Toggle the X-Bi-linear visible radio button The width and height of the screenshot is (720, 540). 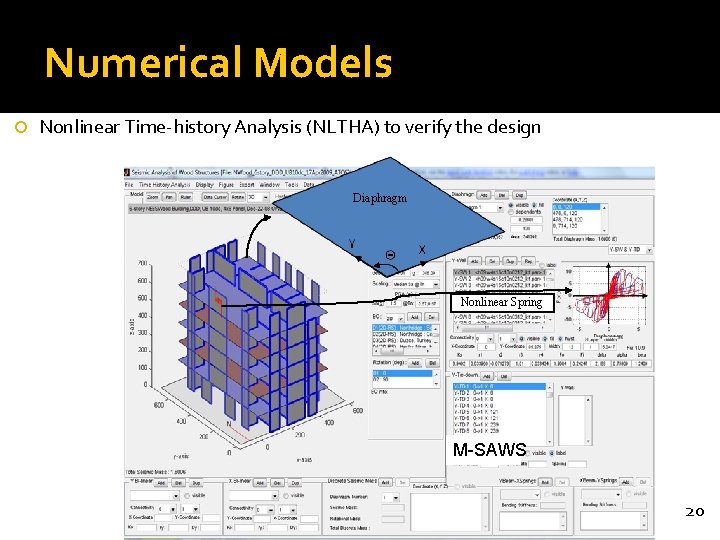(286, 496)
